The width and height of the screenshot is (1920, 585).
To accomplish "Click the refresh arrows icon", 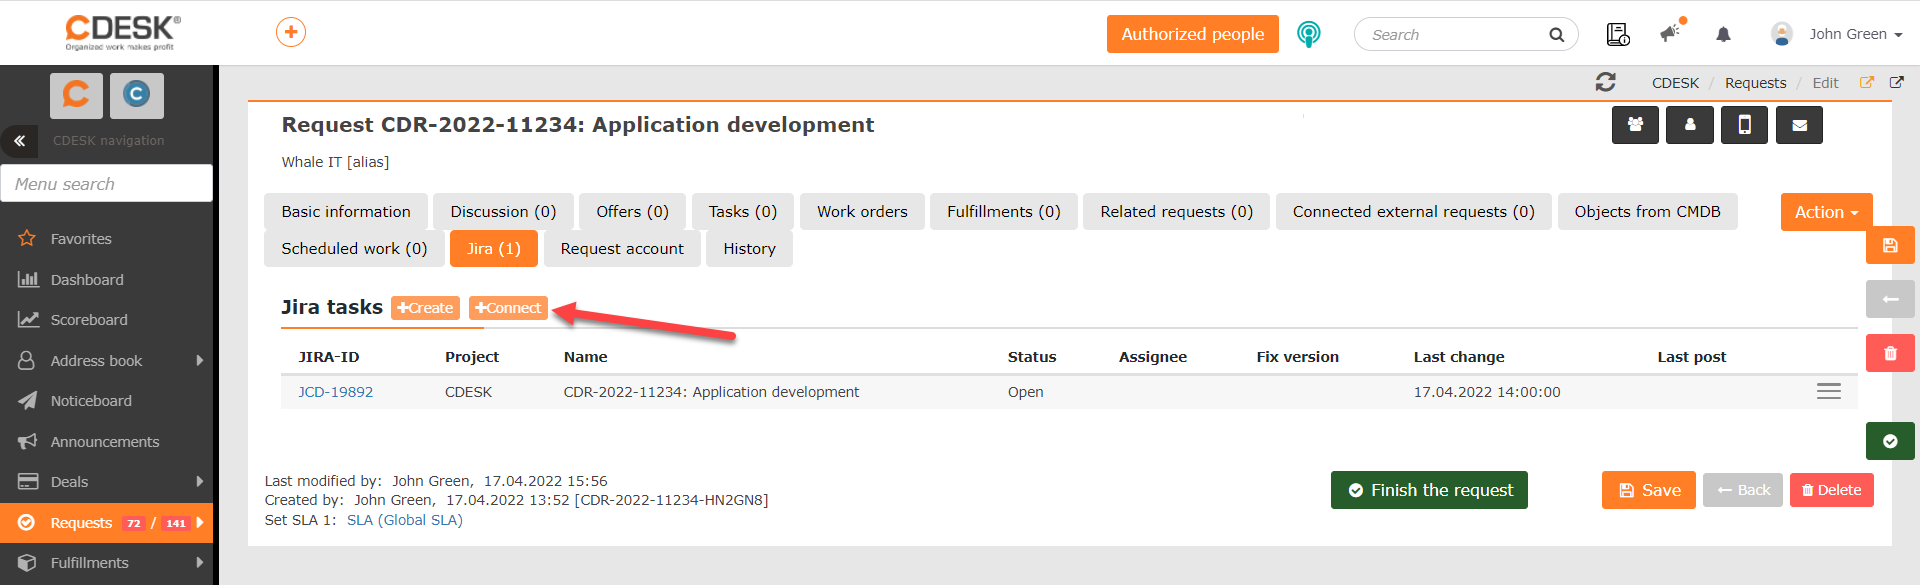I will (1606, 82).
